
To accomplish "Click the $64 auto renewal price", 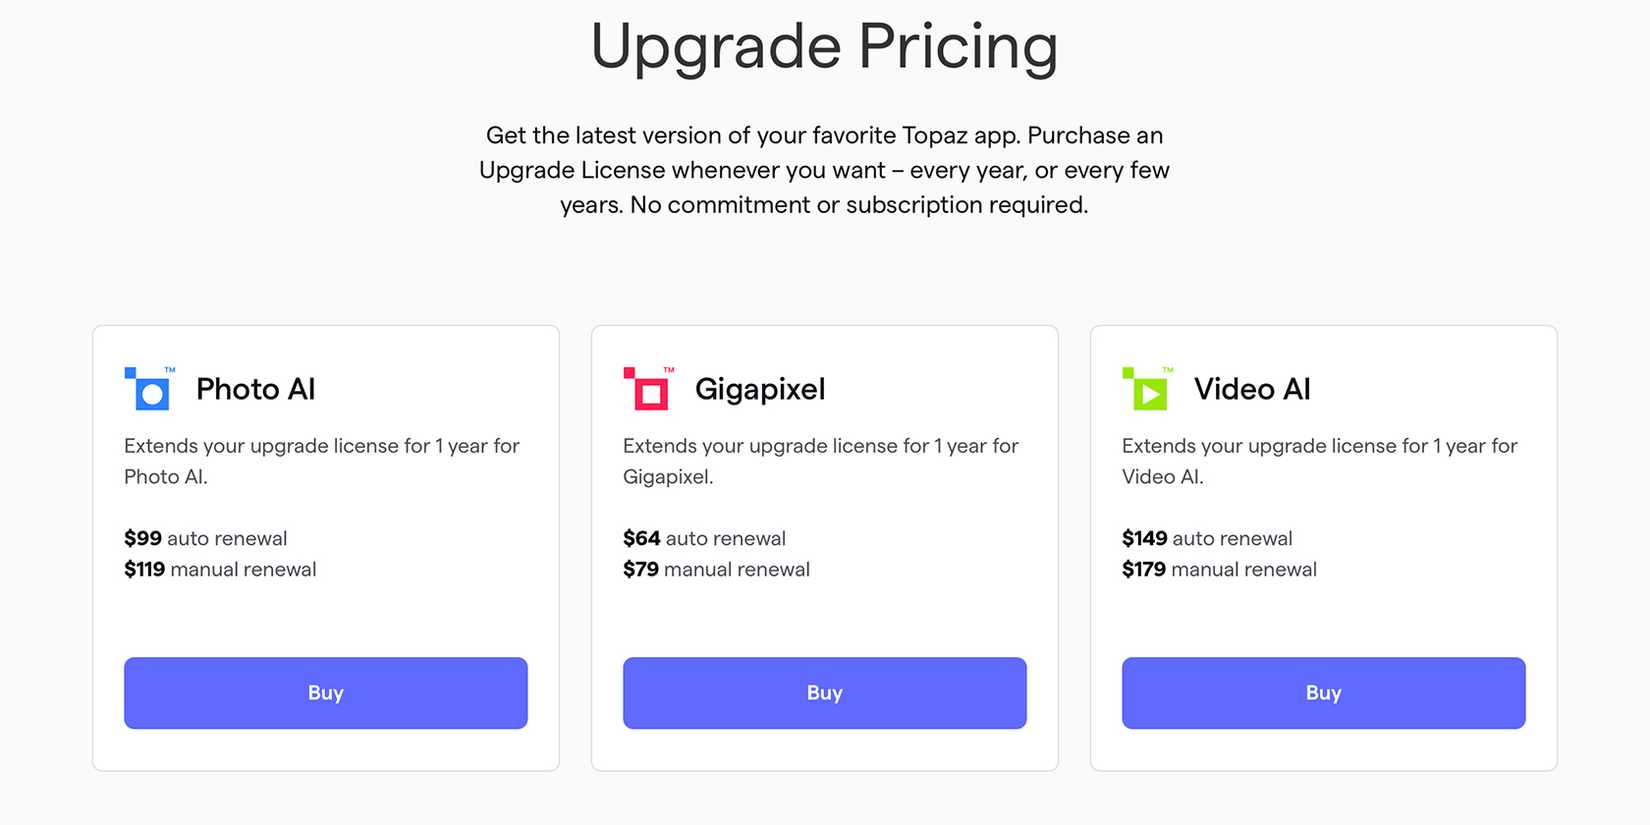I will pos(704,538).
